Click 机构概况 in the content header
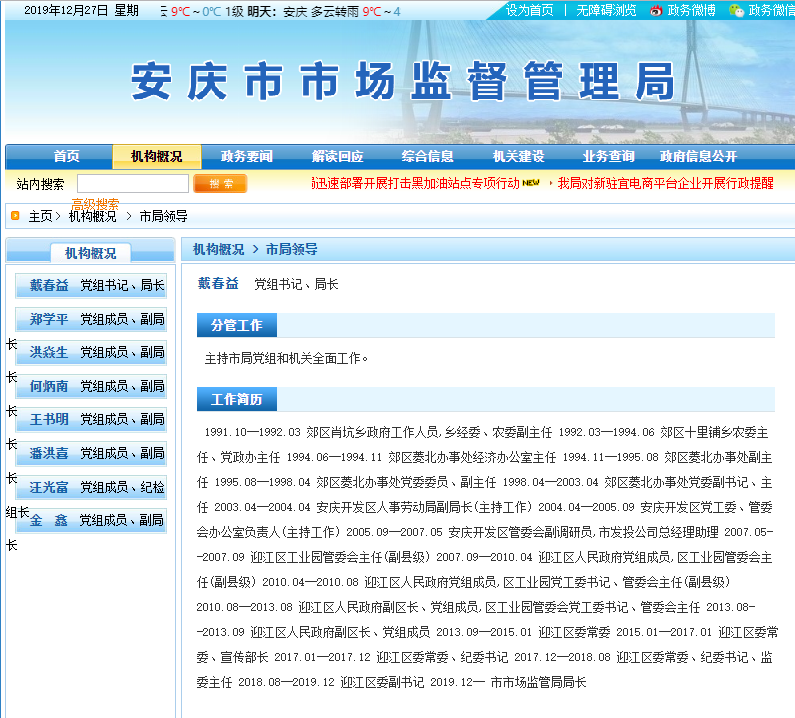The image size is (795, 718). tap(219, 249)
